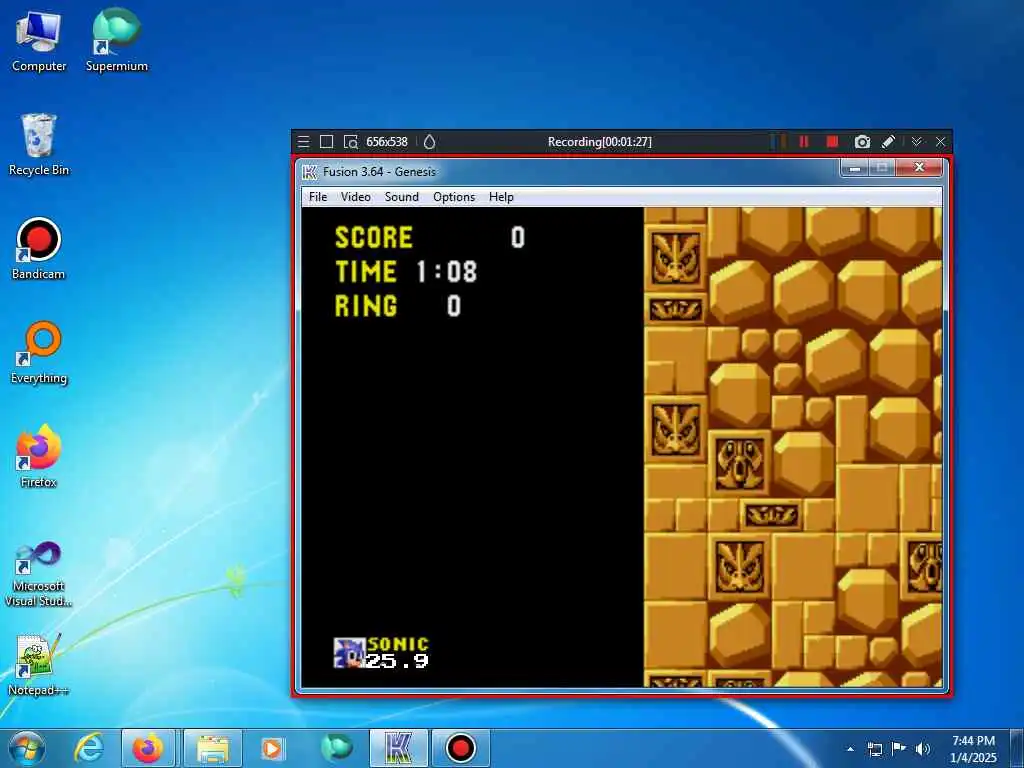Open Windows Media Player from taskbar
Screen dimensions: 1024x768
pos(273,748)
